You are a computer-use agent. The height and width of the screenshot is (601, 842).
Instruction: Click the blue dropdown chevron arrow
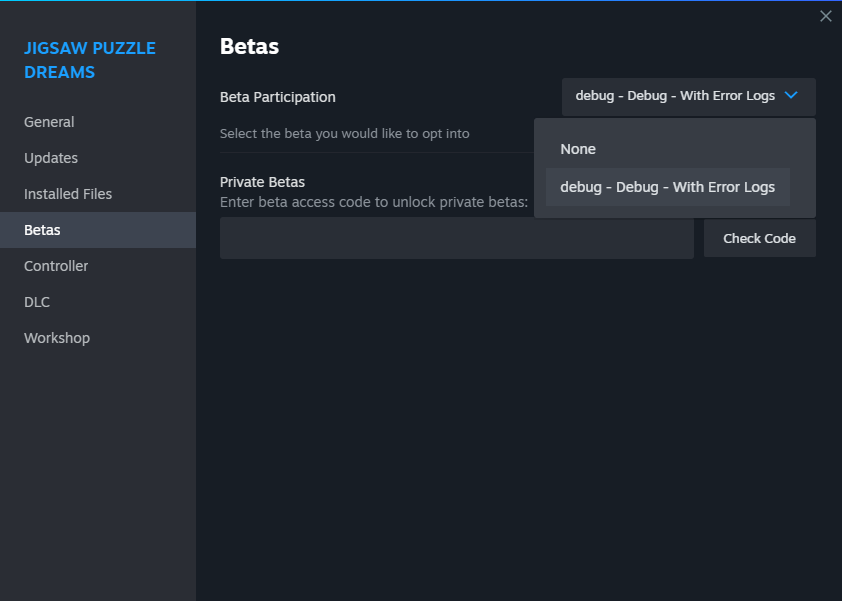[x=790, y=96]
